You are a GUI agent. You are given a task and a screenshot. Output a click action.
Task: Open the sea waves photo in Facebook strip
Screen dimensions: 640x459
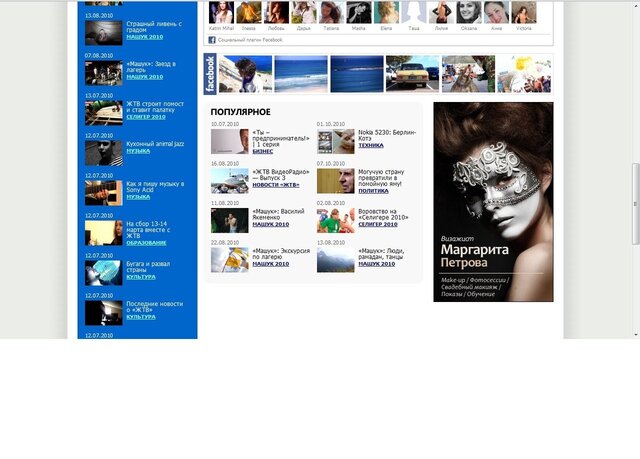pyautogui.click(x=301, y=74)
